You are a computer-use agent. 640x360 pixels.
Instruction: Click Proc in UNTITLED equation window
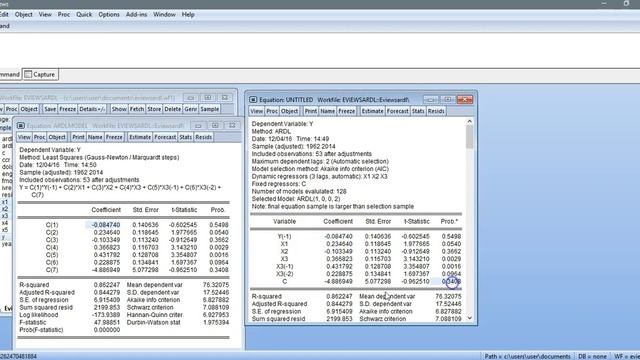(272, 111)
